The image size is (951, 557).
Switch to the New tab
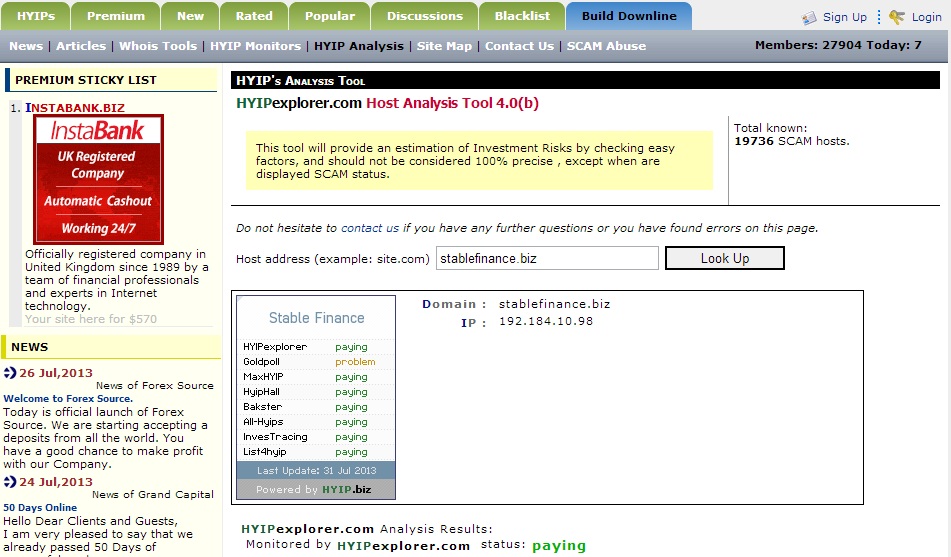(190, 16)
